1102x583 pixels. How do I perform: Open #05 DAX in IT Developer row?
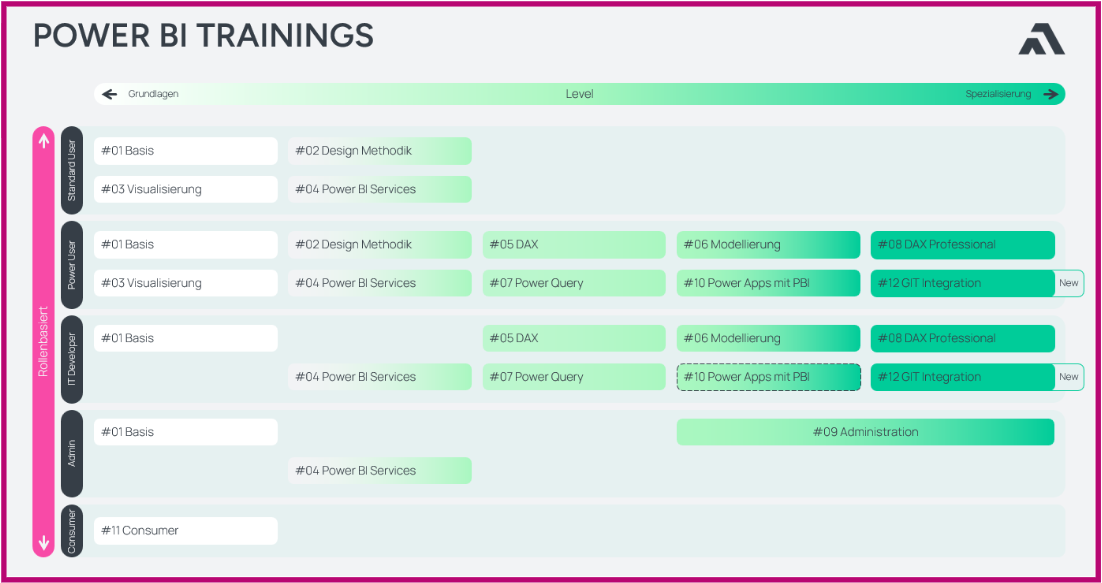[573, 339]
